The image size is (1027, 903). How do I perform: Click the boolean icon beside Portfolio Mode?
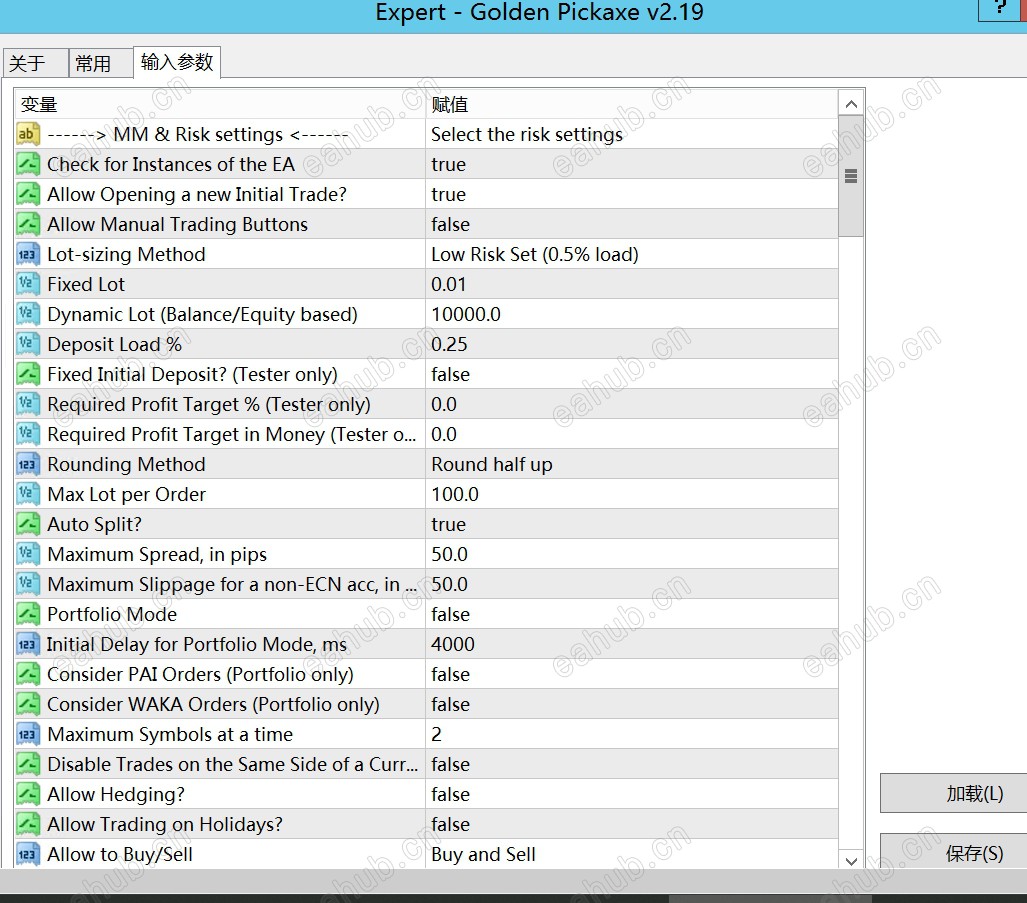pyautogui.click(x=28, y=614)
